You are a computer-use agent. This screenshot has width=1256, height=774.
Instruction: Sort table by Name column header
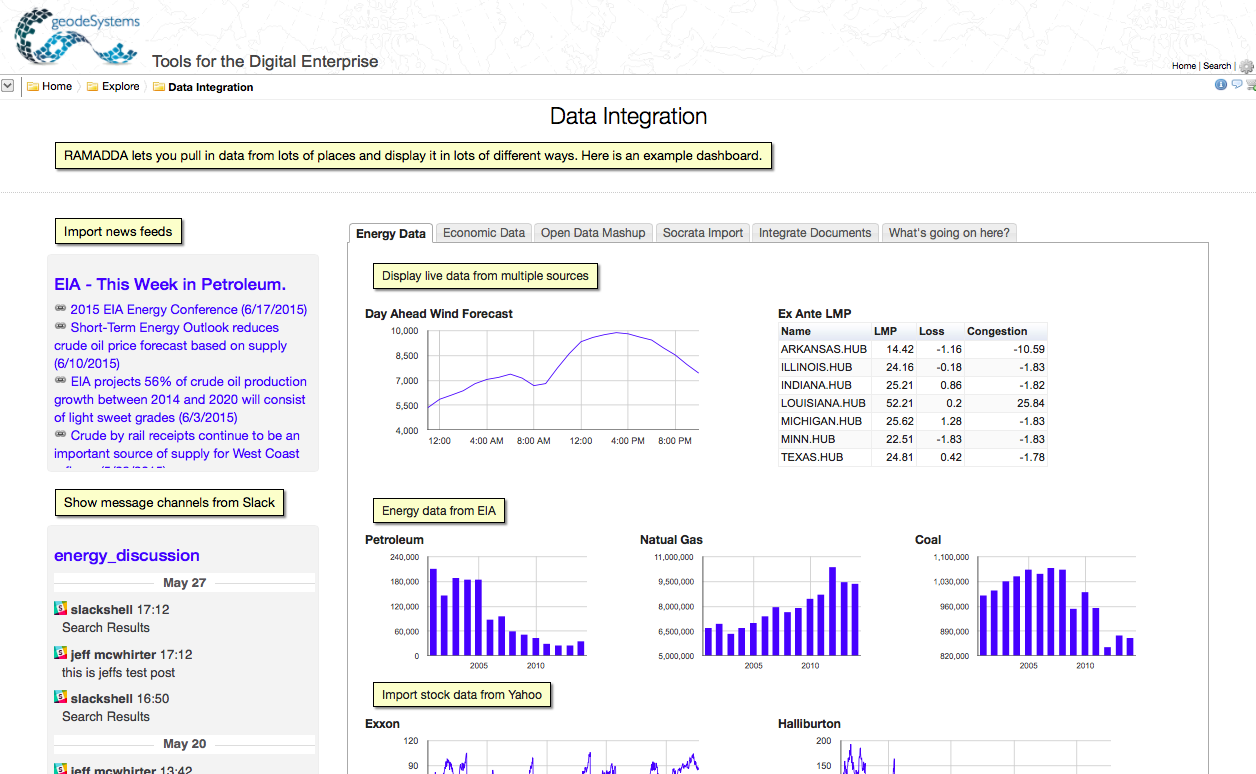coord(825,331)
